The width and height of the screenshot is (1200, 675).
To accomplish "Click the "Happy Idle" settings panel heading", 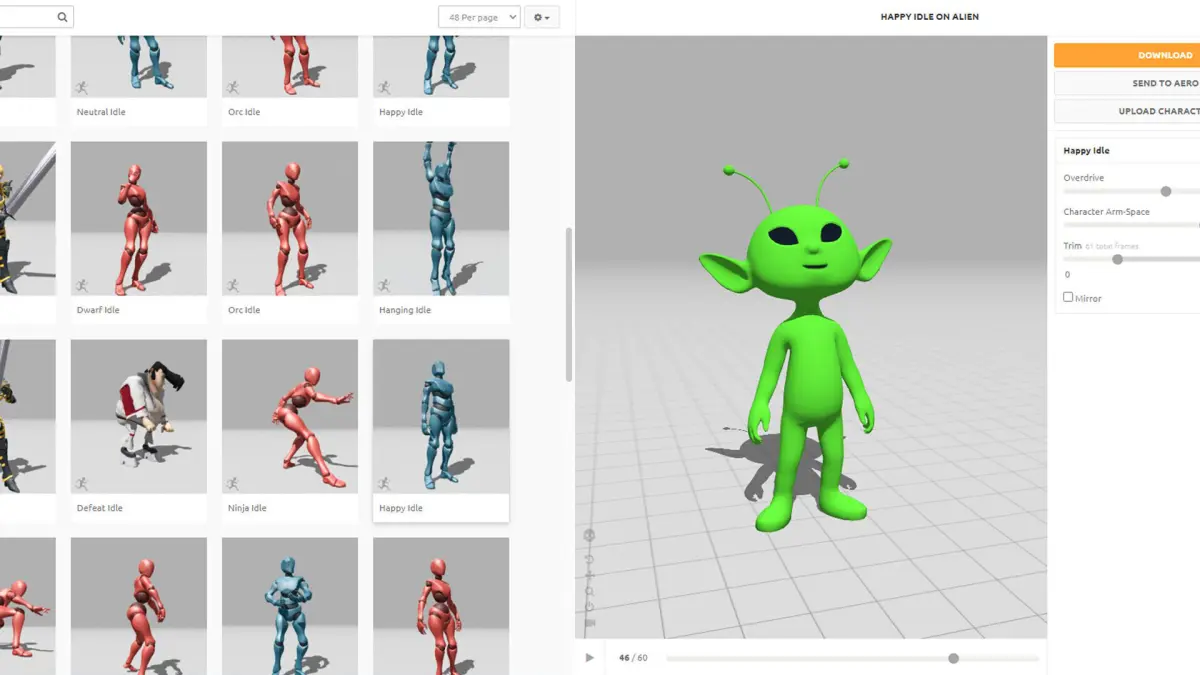I will tap(1086, 151).
